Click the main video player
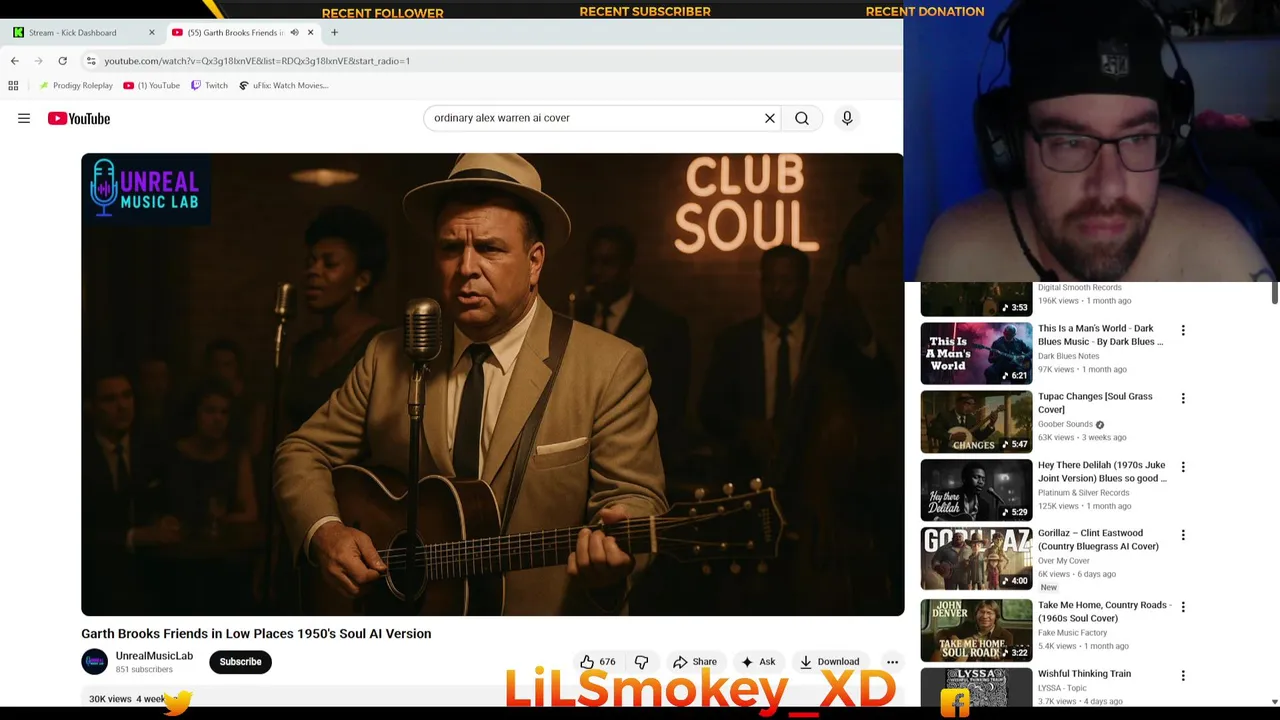The width and height of the screenshot is (1280, 720). point(493,384)
